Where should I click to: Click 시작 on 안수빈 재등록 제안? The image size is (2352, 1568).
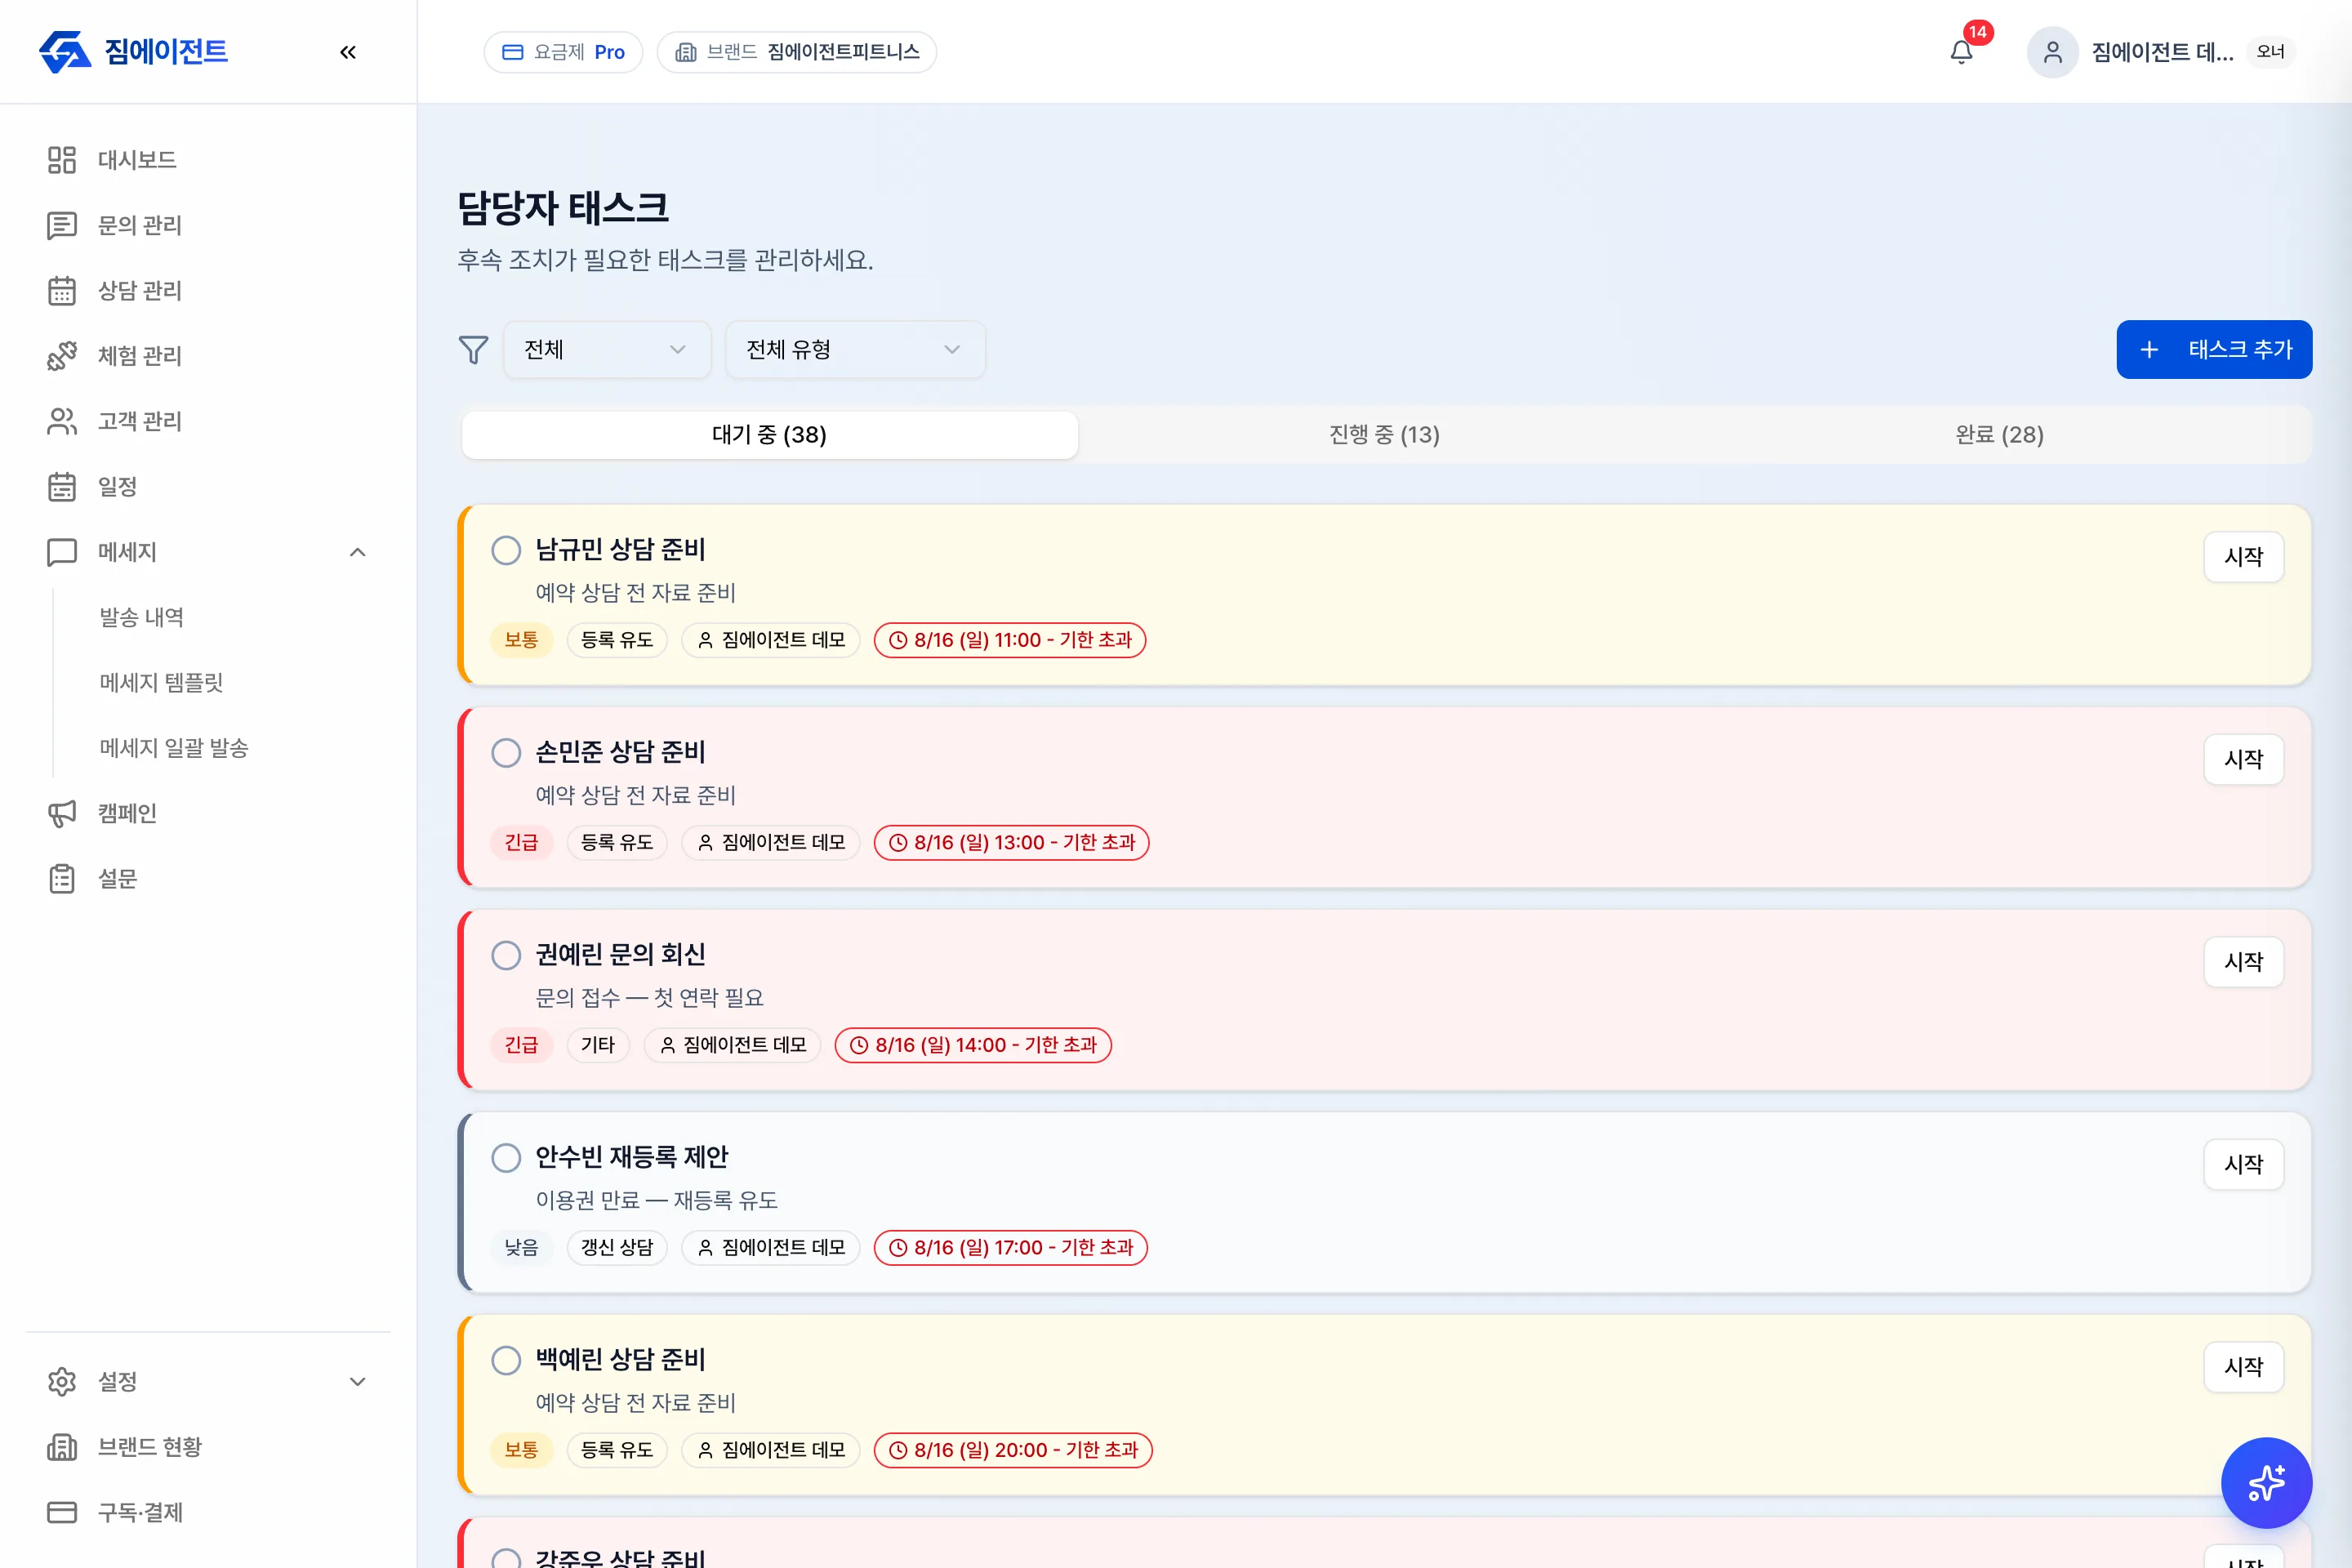(x=2243, y=1164)
